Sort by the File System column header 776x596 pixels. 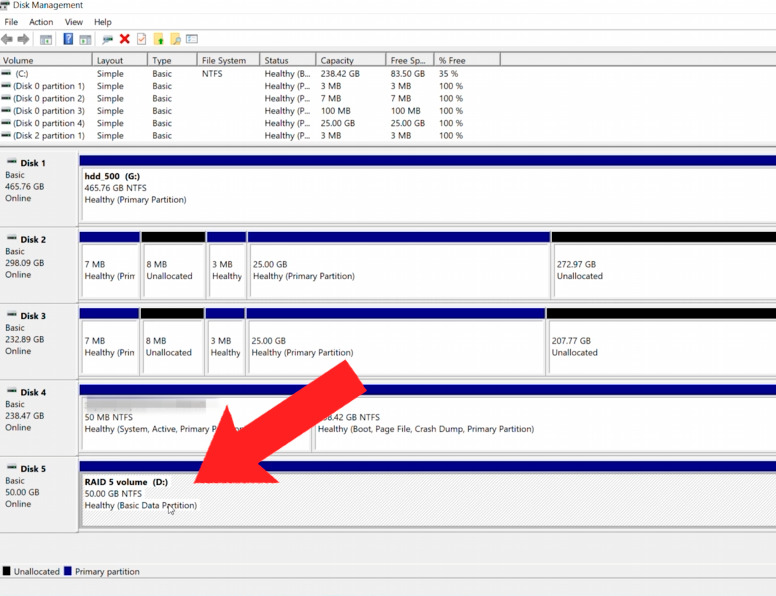click(x=228, y=60)
